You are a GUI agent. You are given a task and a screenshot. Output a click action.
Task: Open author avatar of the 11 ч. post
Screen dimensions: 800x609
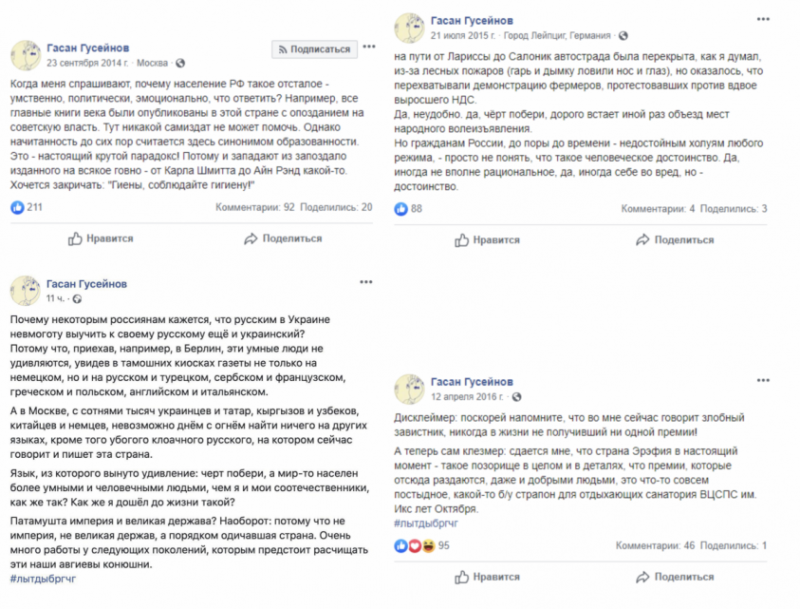[26, 291]
